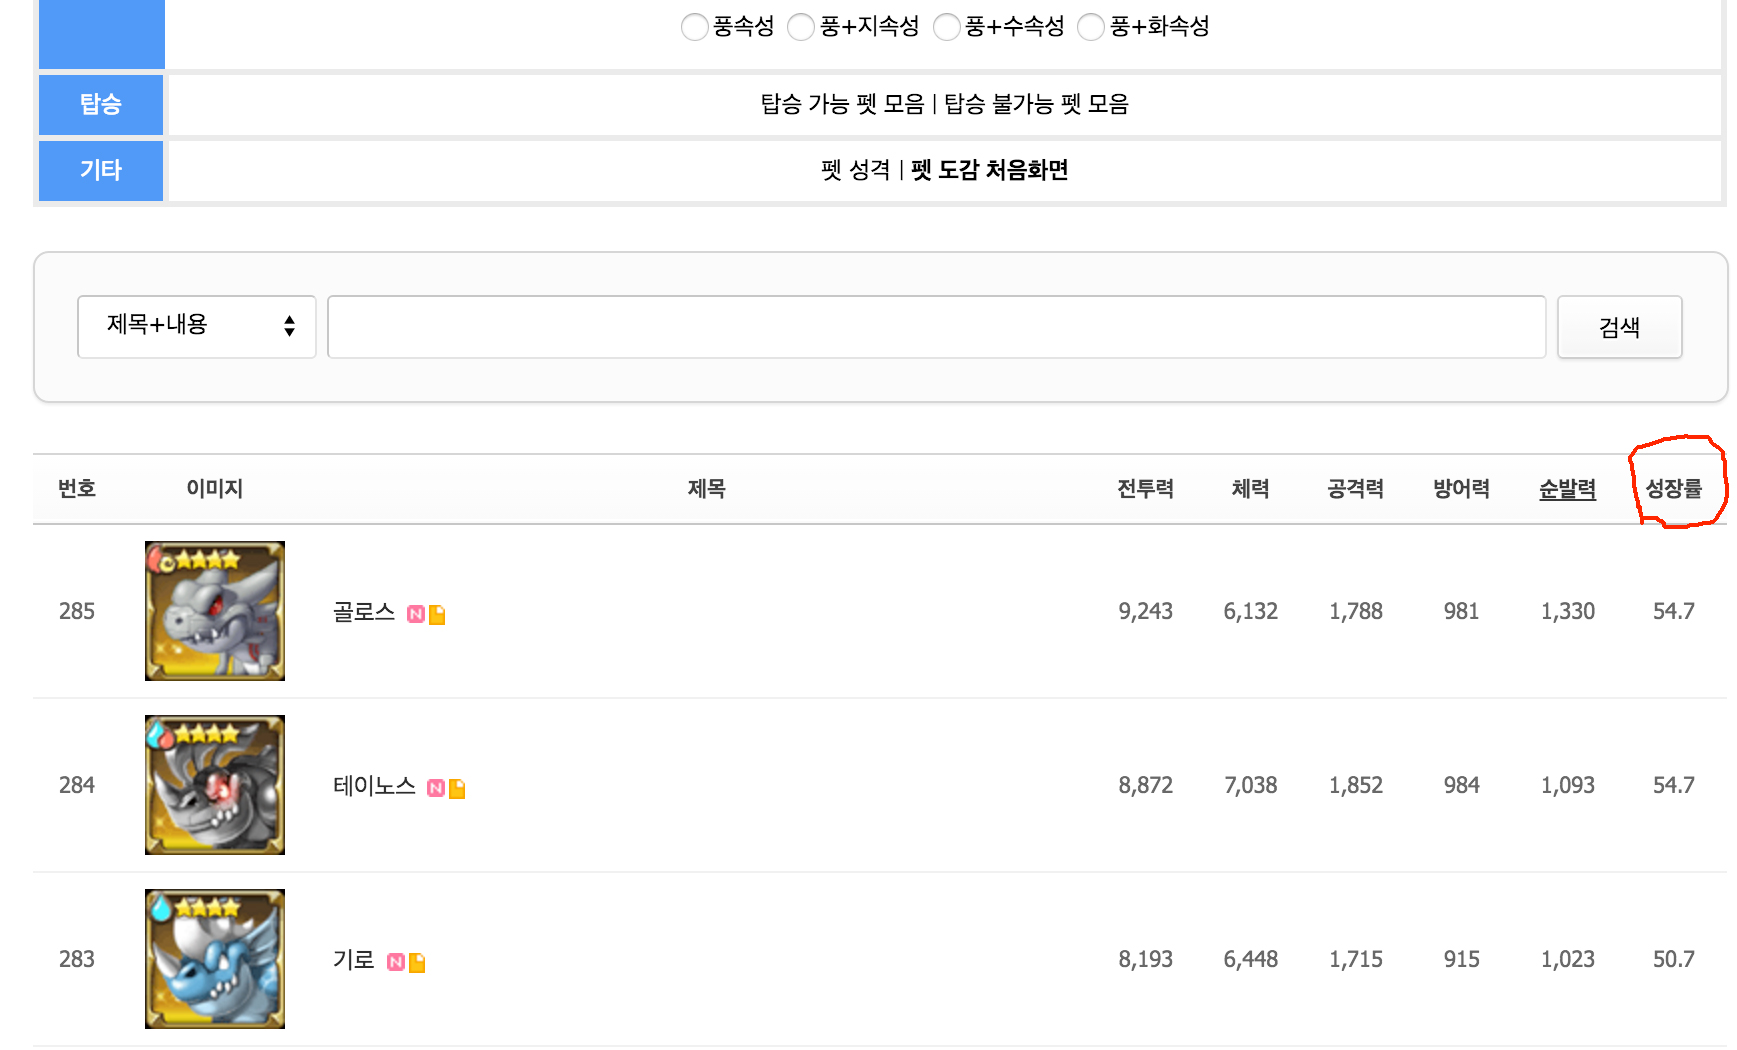Select the 풍속성 radio button
Viewport: 1737px width, 1050px height.
pos(694,27)
